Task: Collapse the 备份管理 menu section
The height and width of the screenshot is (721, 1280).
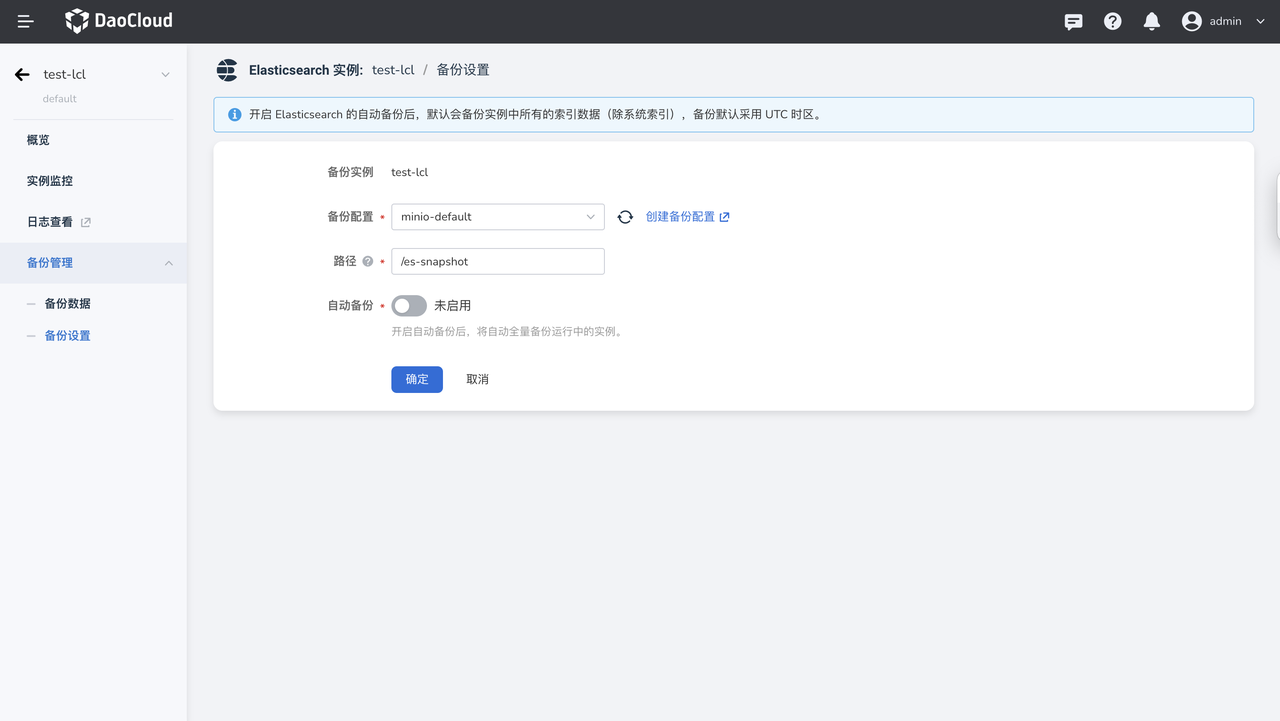Action: 168,263
